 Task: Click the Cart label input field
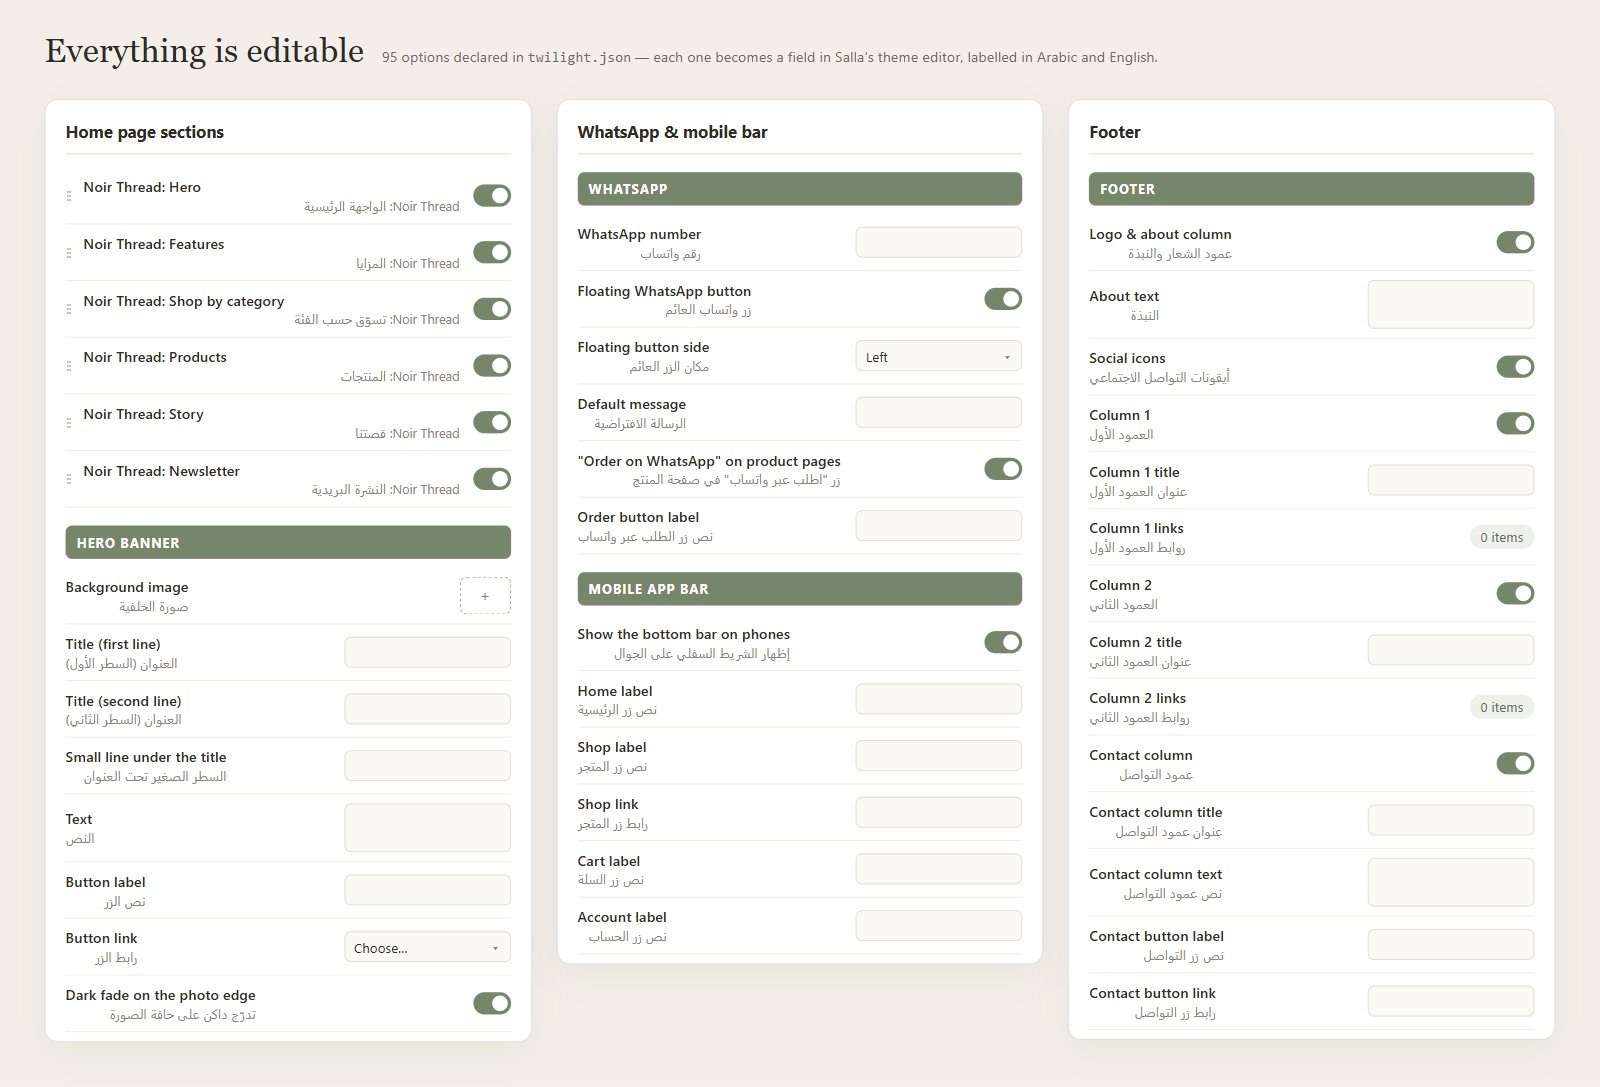938,869
